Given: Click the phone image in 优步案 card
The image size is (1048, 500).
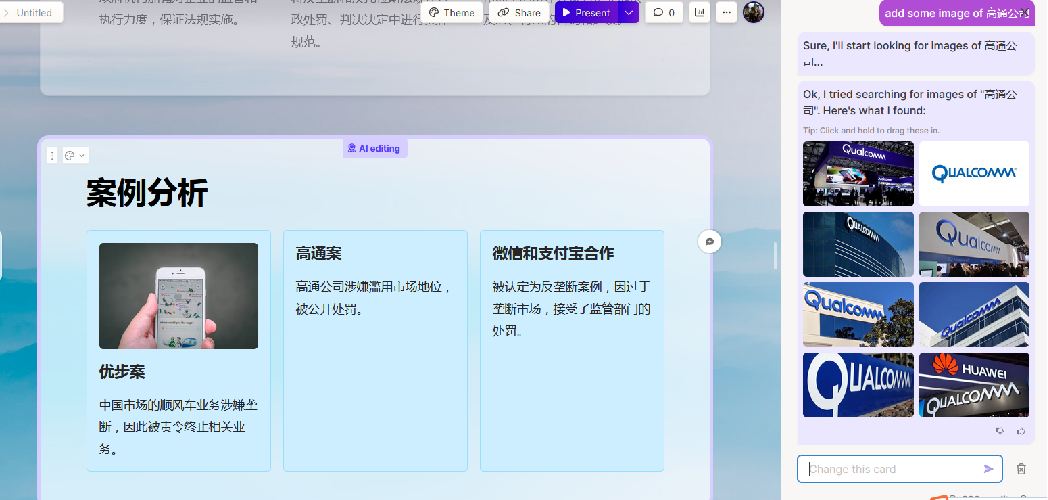Looking at the screenshot, I should coord(178,296).
